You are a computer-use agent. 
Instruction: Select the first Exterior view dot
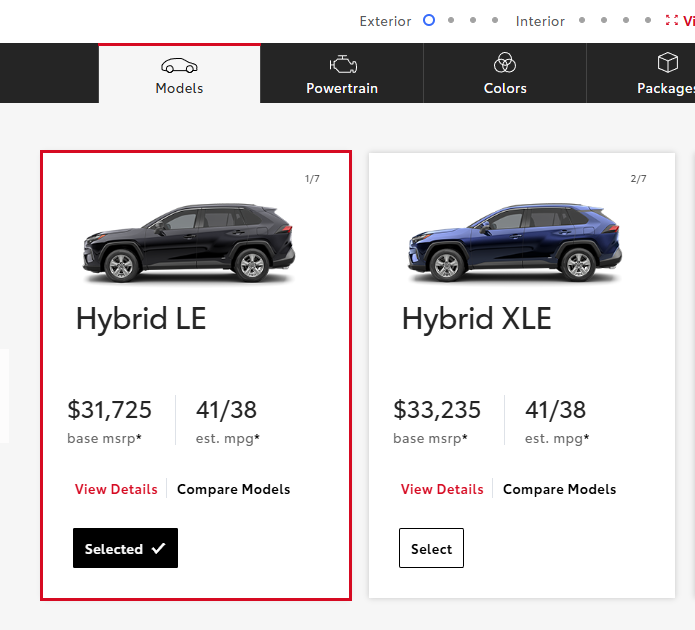point(429,20)
